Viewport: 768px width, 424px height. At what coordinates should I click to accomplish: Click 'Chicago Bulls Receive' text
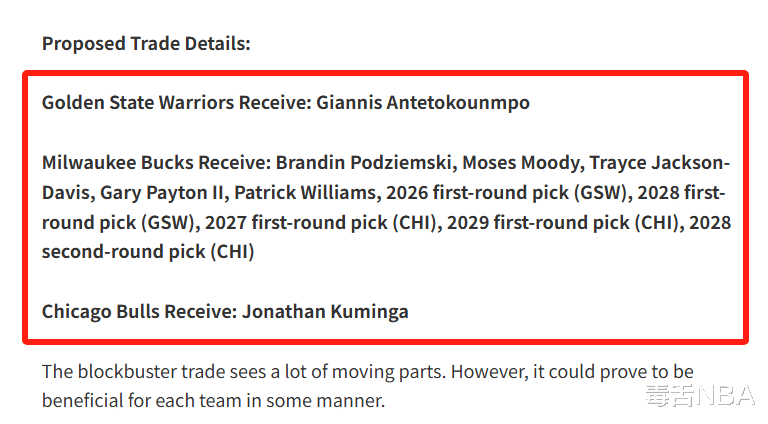[x=137, y=312]
